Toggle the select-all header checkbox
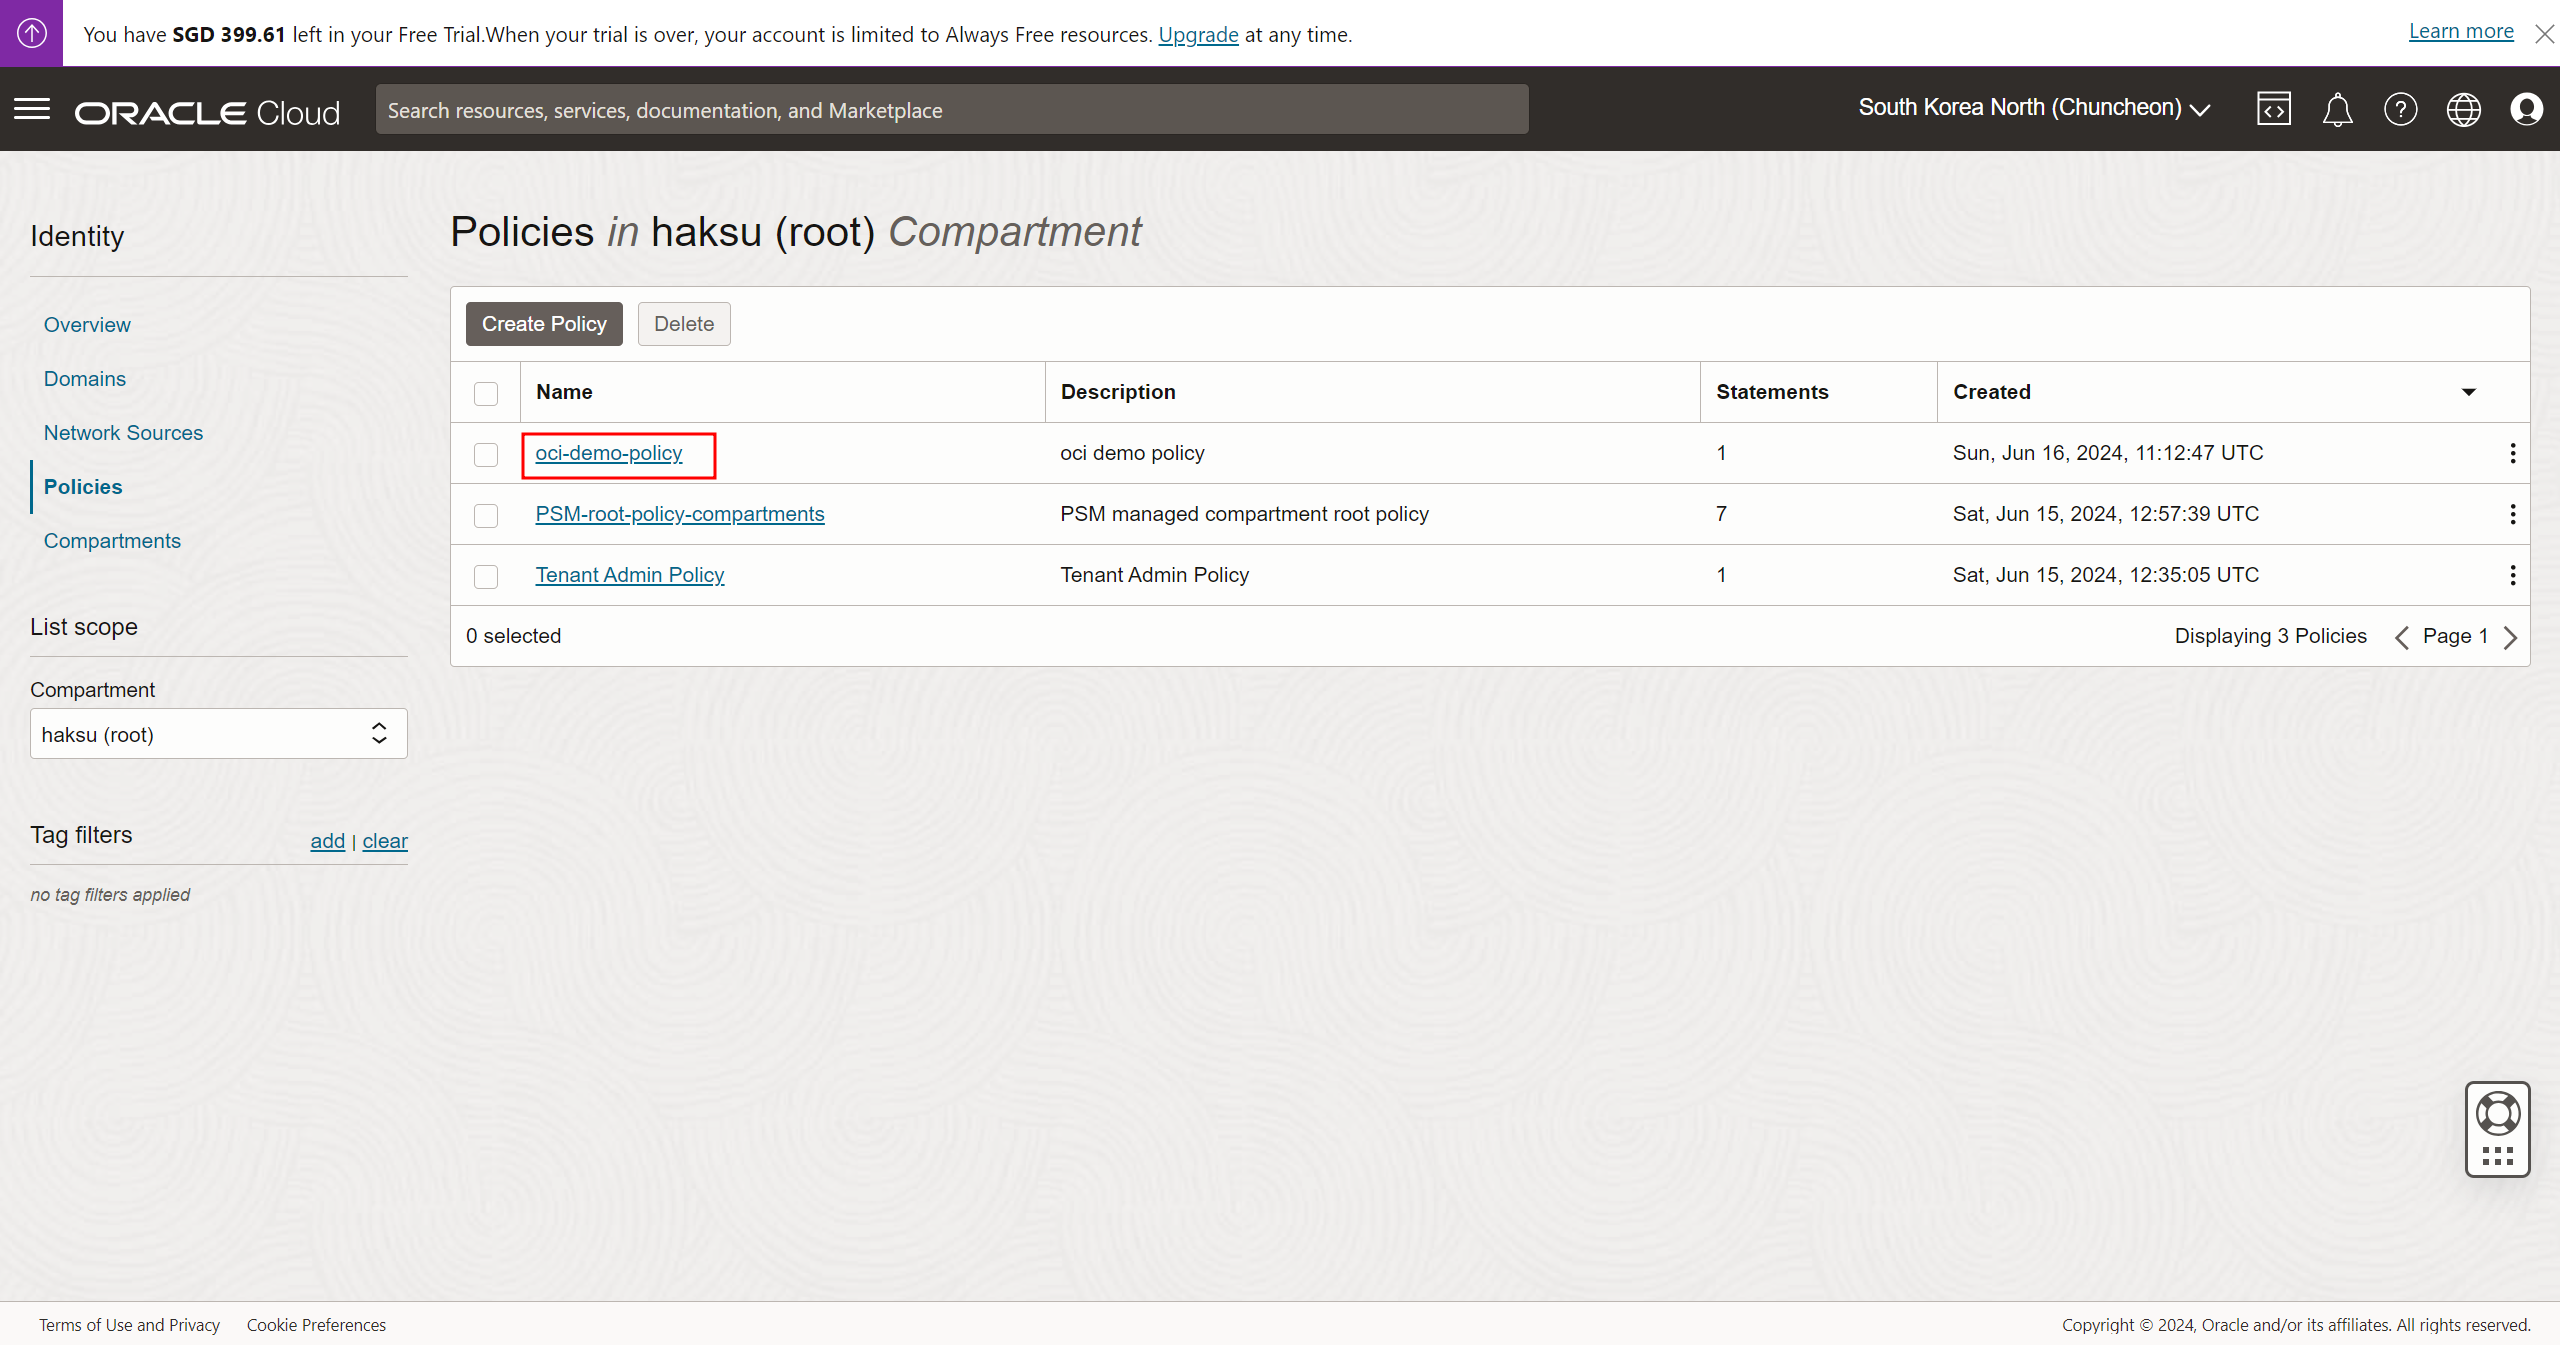2560x1345 pixels. point(486,394)
